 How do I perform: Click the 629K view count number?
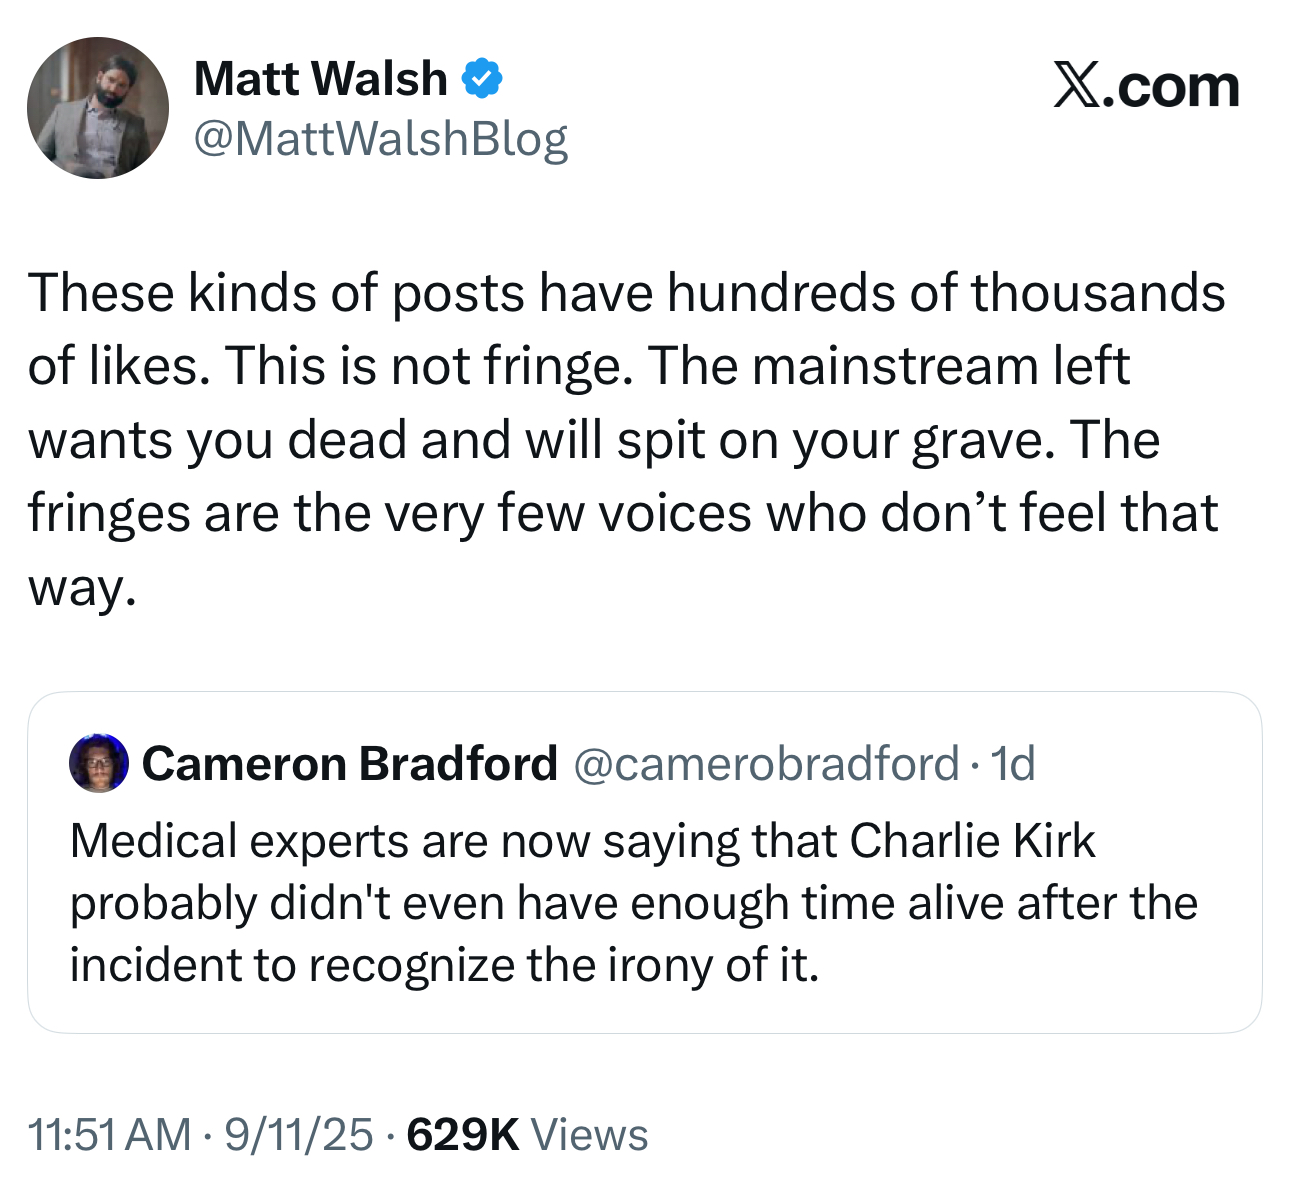point(463,1135)
